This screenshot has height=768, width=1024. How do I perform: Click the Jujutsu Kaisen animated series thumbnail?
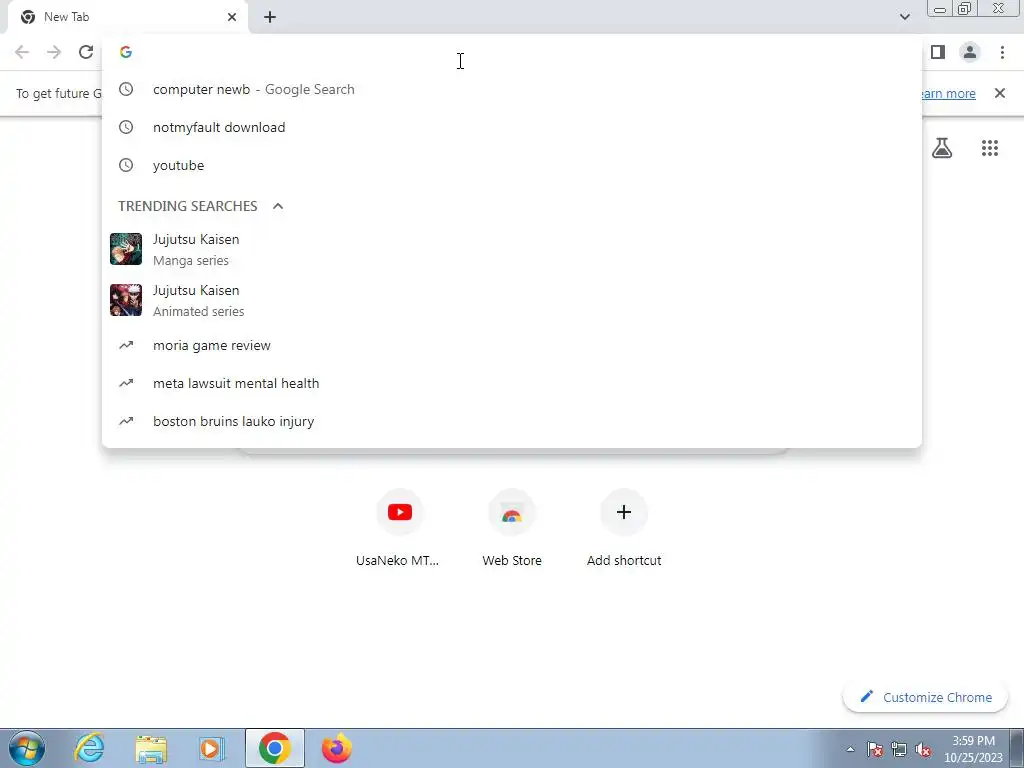click(x=126, y=300)
